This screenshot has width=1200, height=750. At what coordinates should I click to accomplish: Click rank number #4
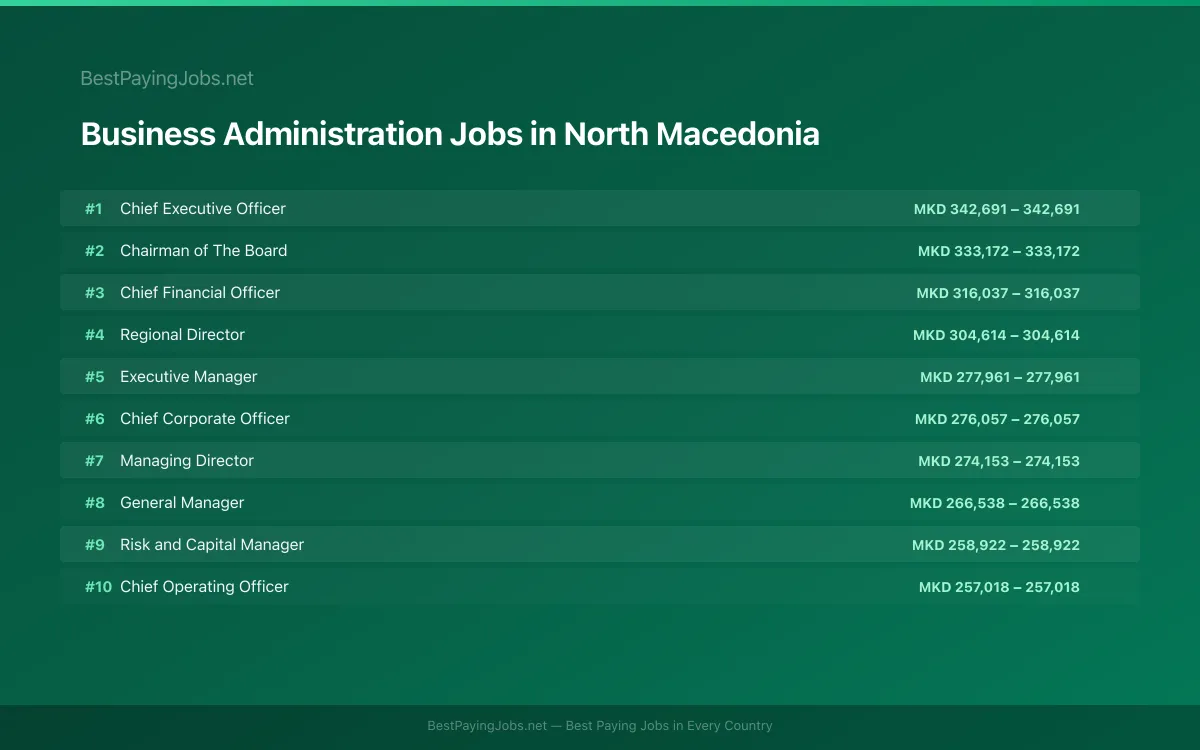[94, 335]
